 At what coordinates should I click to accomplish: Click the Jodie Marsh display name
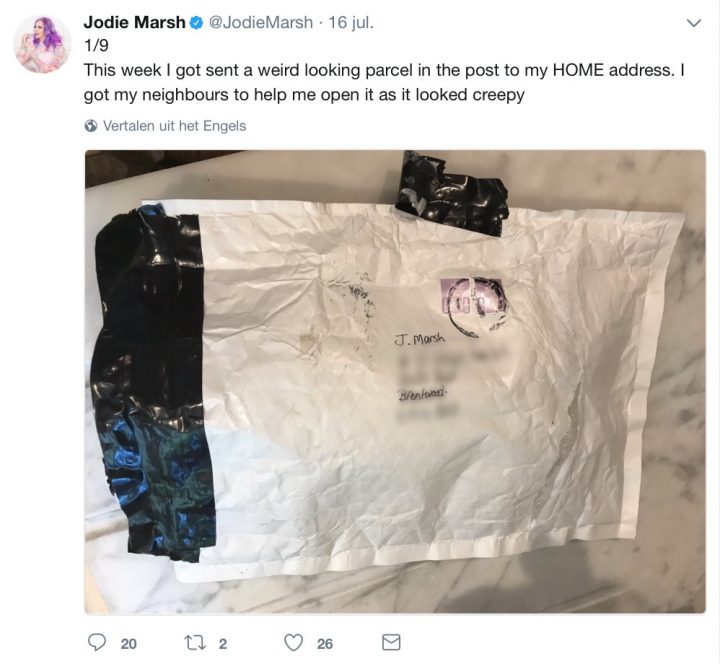(134, 22)
